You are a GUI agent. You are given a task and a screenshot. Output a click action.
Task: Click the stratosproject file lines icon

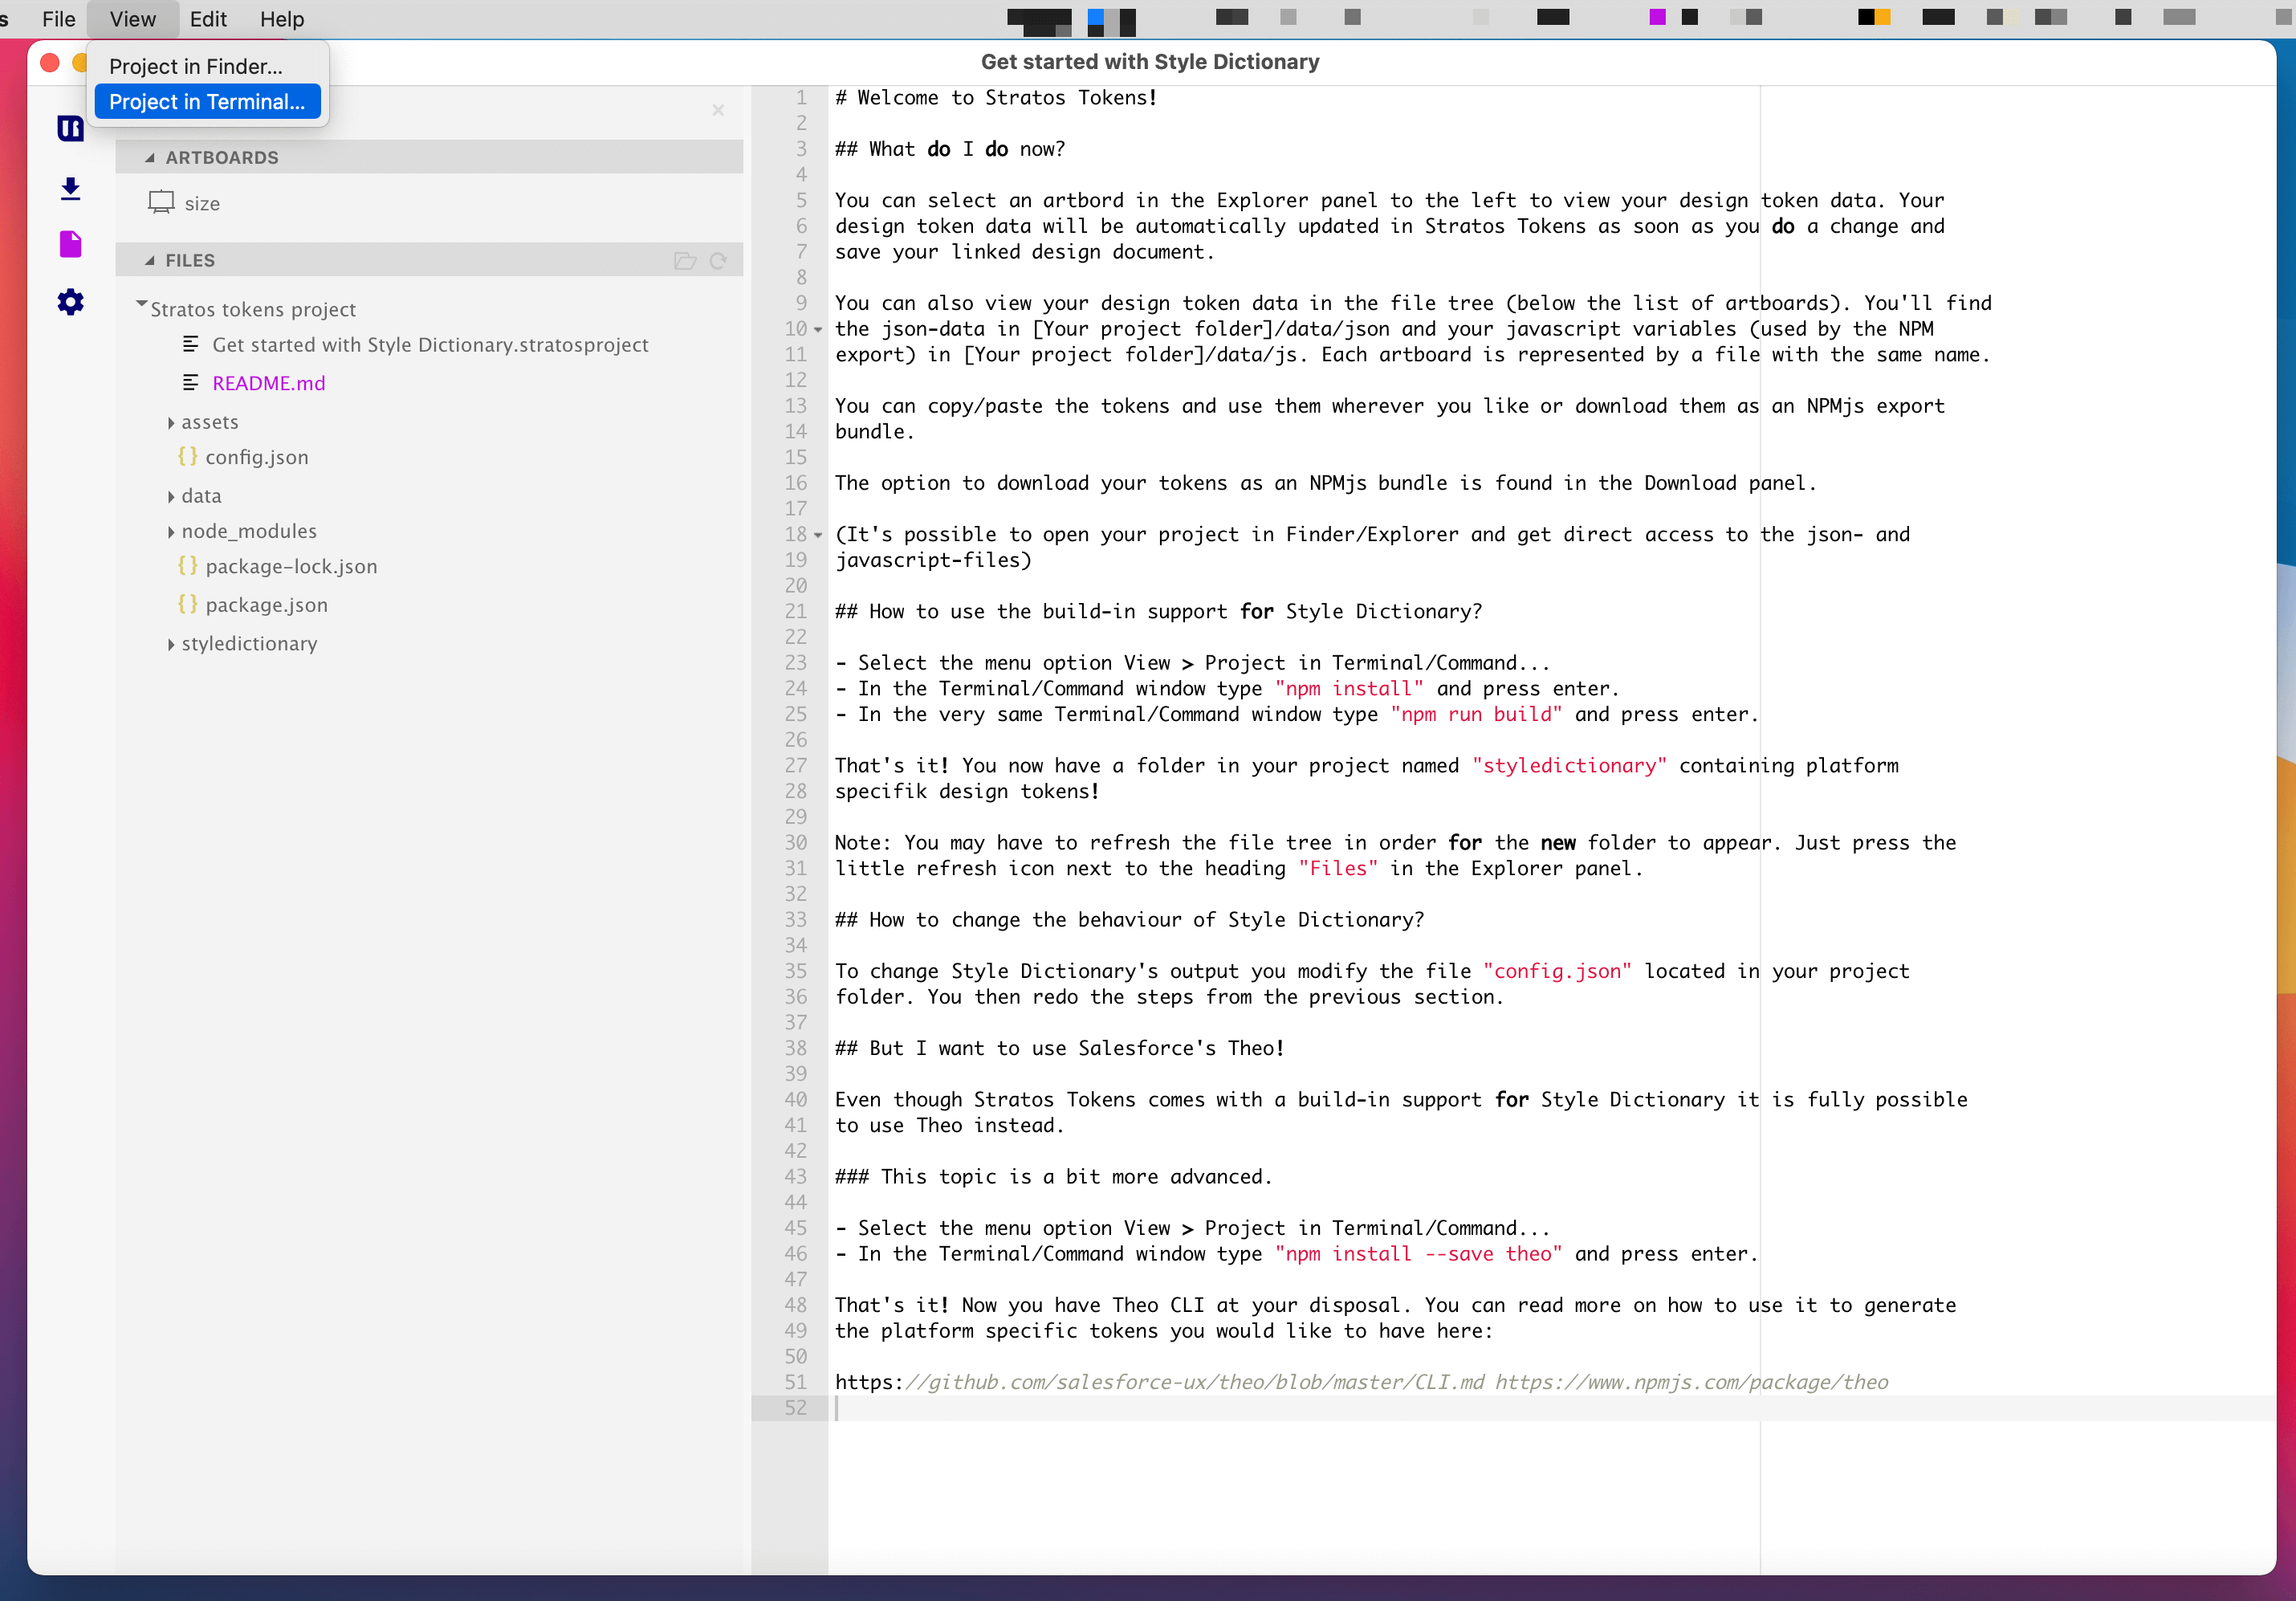(x=190, y=344)
